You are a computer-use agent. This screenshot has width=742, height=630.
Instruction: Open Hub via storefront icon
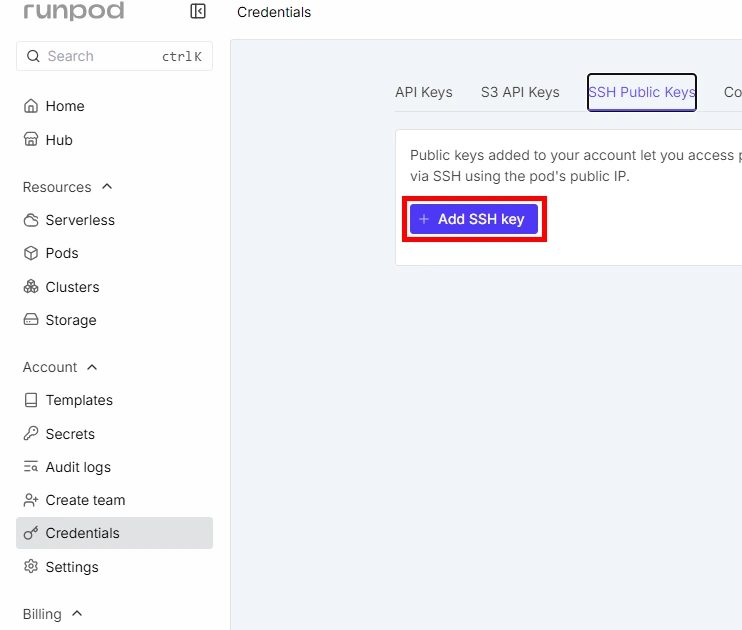coord(31,139)
